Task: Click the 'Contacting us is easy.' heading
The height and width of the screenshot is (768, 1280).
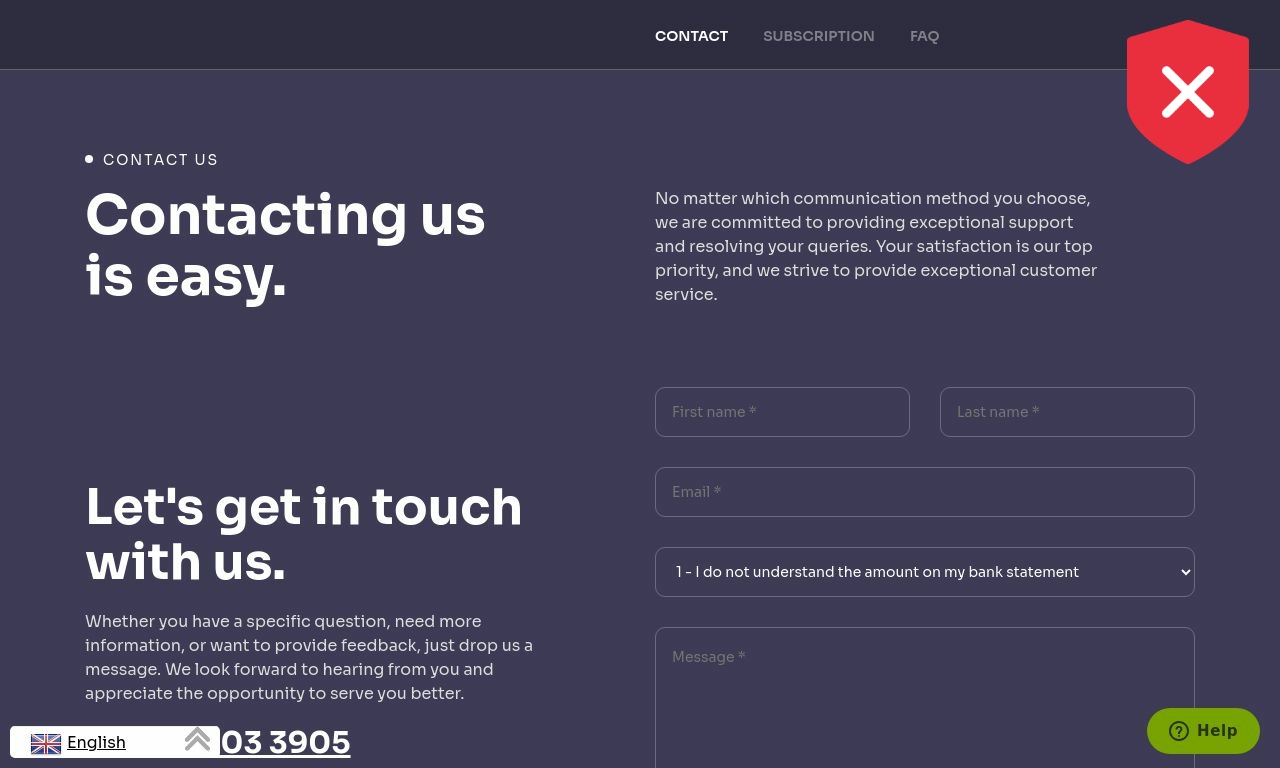Action: pyautogui.click(x=285, y=245)
